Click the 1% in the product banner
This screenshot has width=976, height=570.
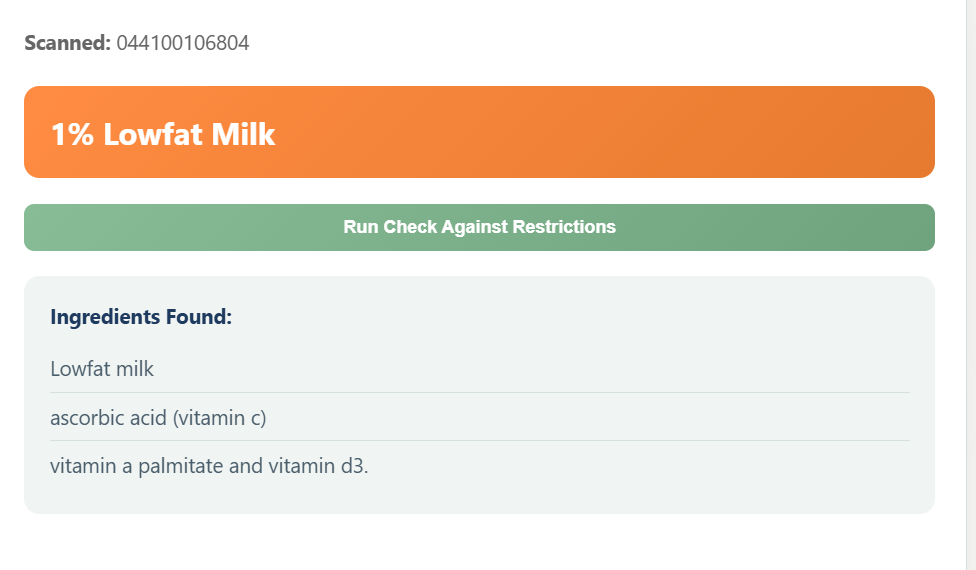[72, 134]
